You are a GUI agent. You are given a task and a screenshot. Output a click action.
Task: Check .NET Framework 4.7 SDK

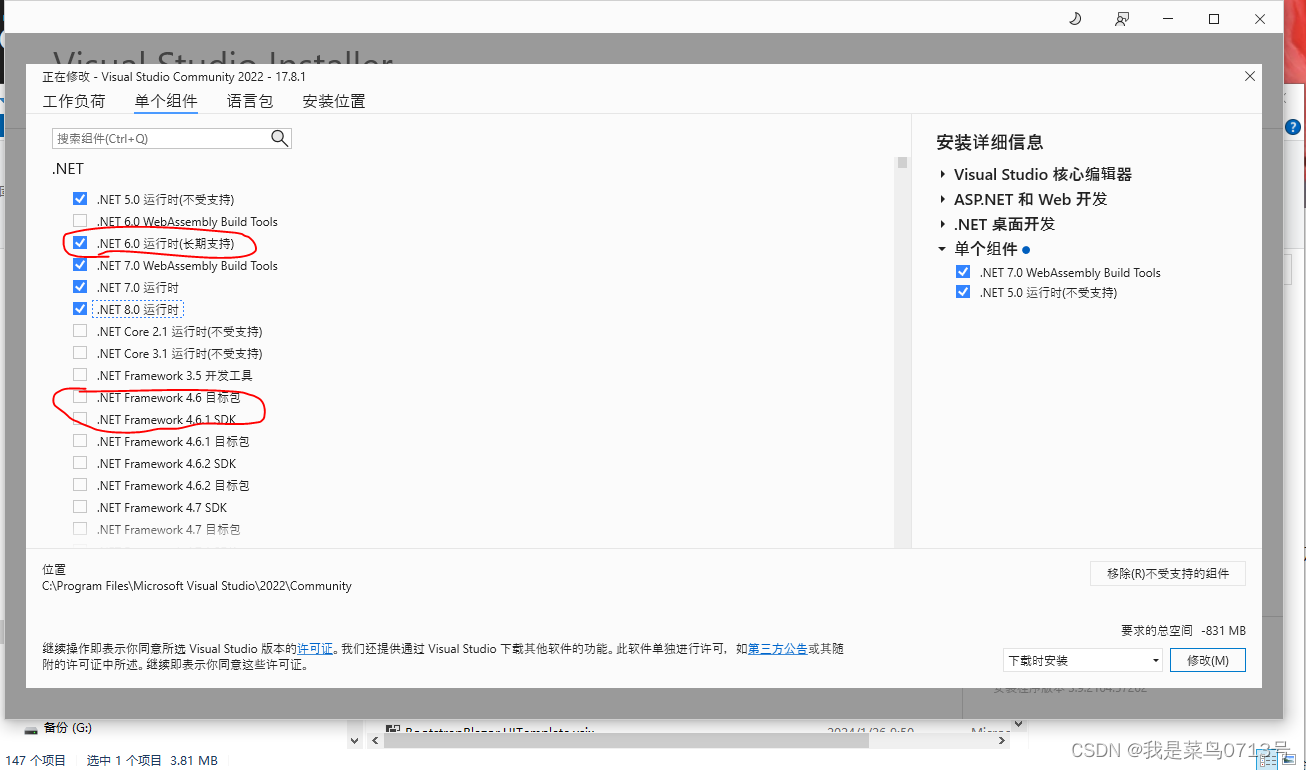(80, 507)
